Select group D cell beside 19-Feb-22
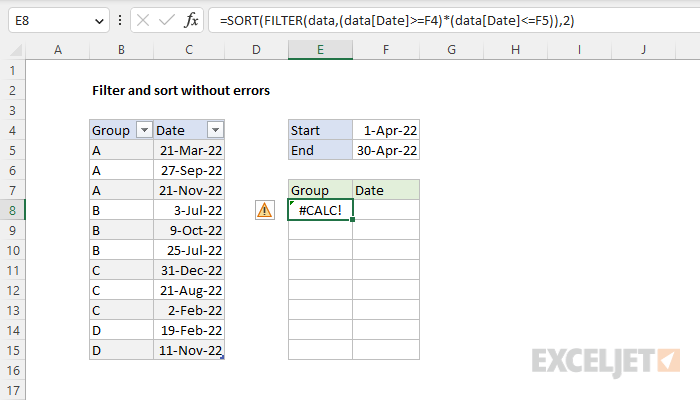Screen dimensions: 700x400 121,330
